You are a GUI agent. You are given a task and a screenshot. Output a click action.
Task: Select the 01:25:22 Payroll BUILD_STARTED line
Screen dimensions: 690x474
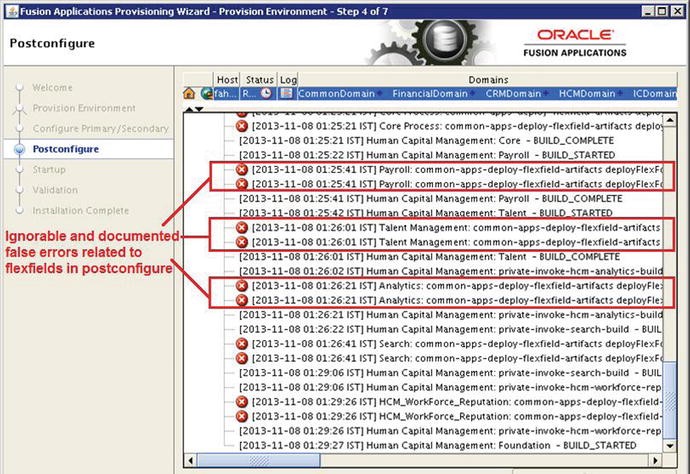click(427, 155)
